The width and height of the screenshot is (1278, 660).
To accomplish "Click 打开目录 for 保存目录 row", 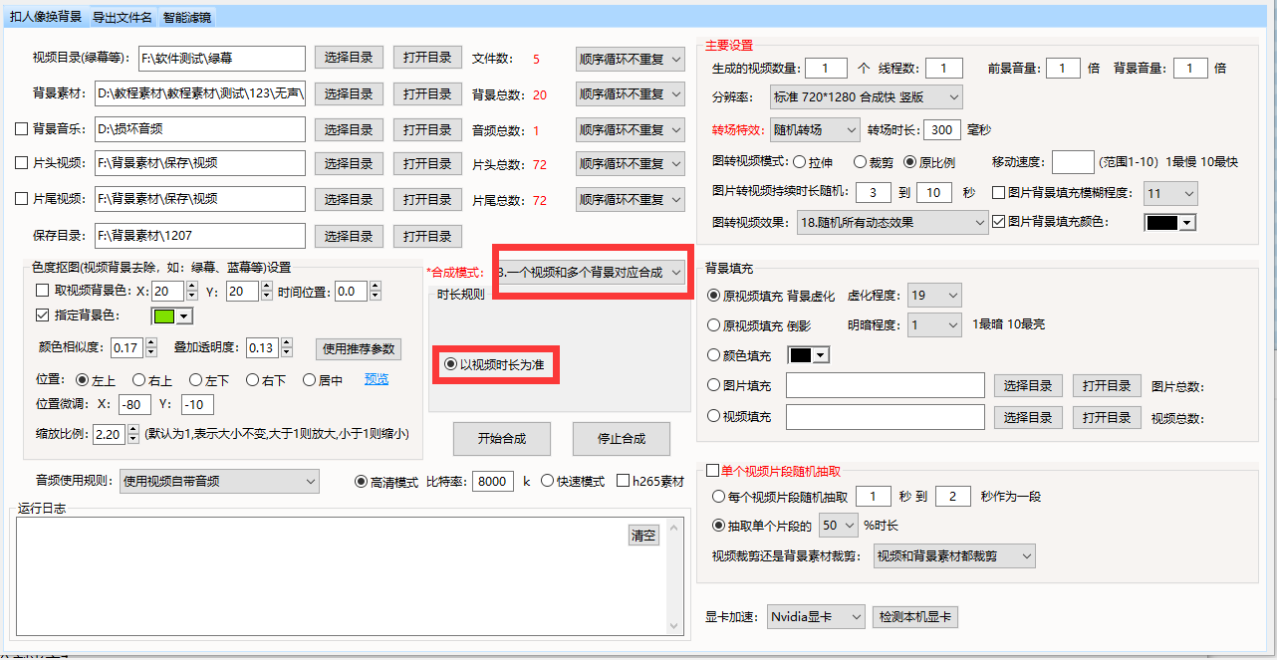I will click(x=427, y=236).
